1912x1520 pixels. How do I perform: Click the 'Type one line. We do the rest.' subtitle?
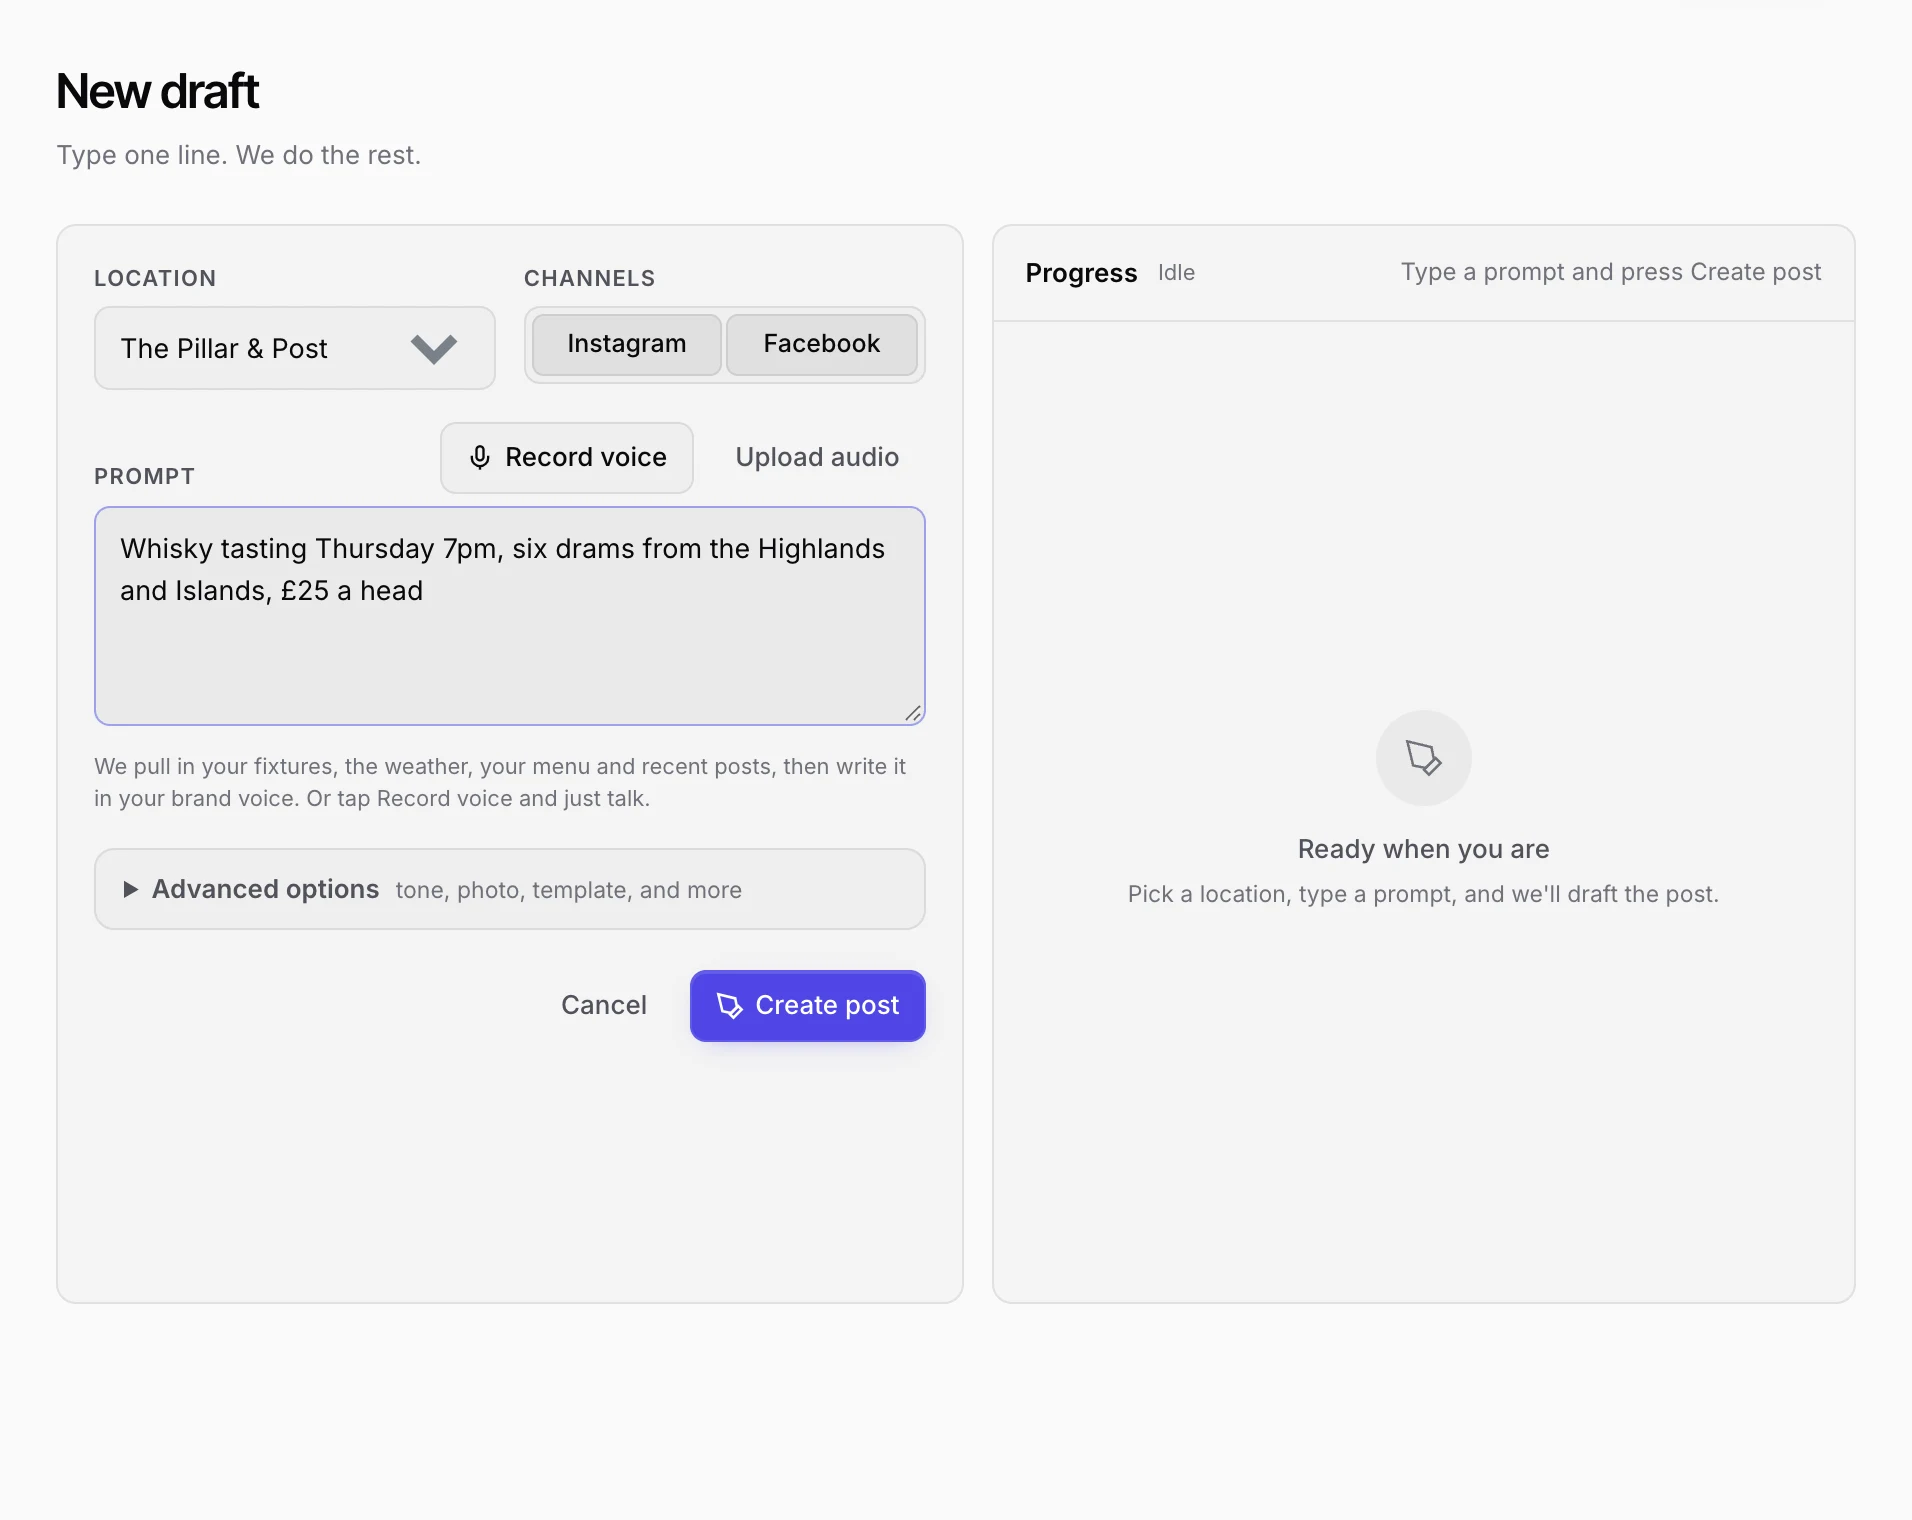coord(238,155)
